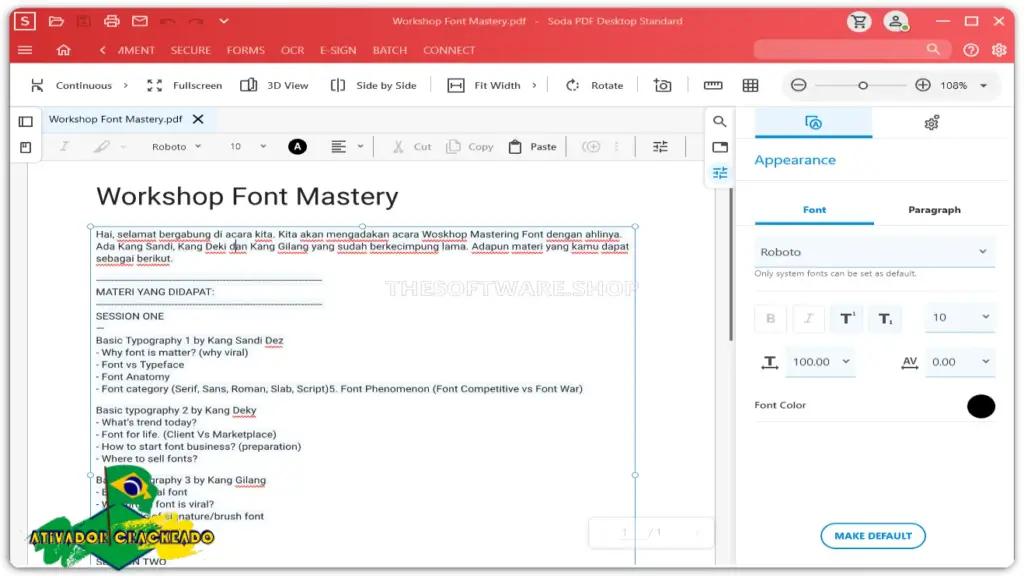Toggle the ruler icon
Image resolution: width=1024 pixels, height=576 pixels.
click(712, 86)
